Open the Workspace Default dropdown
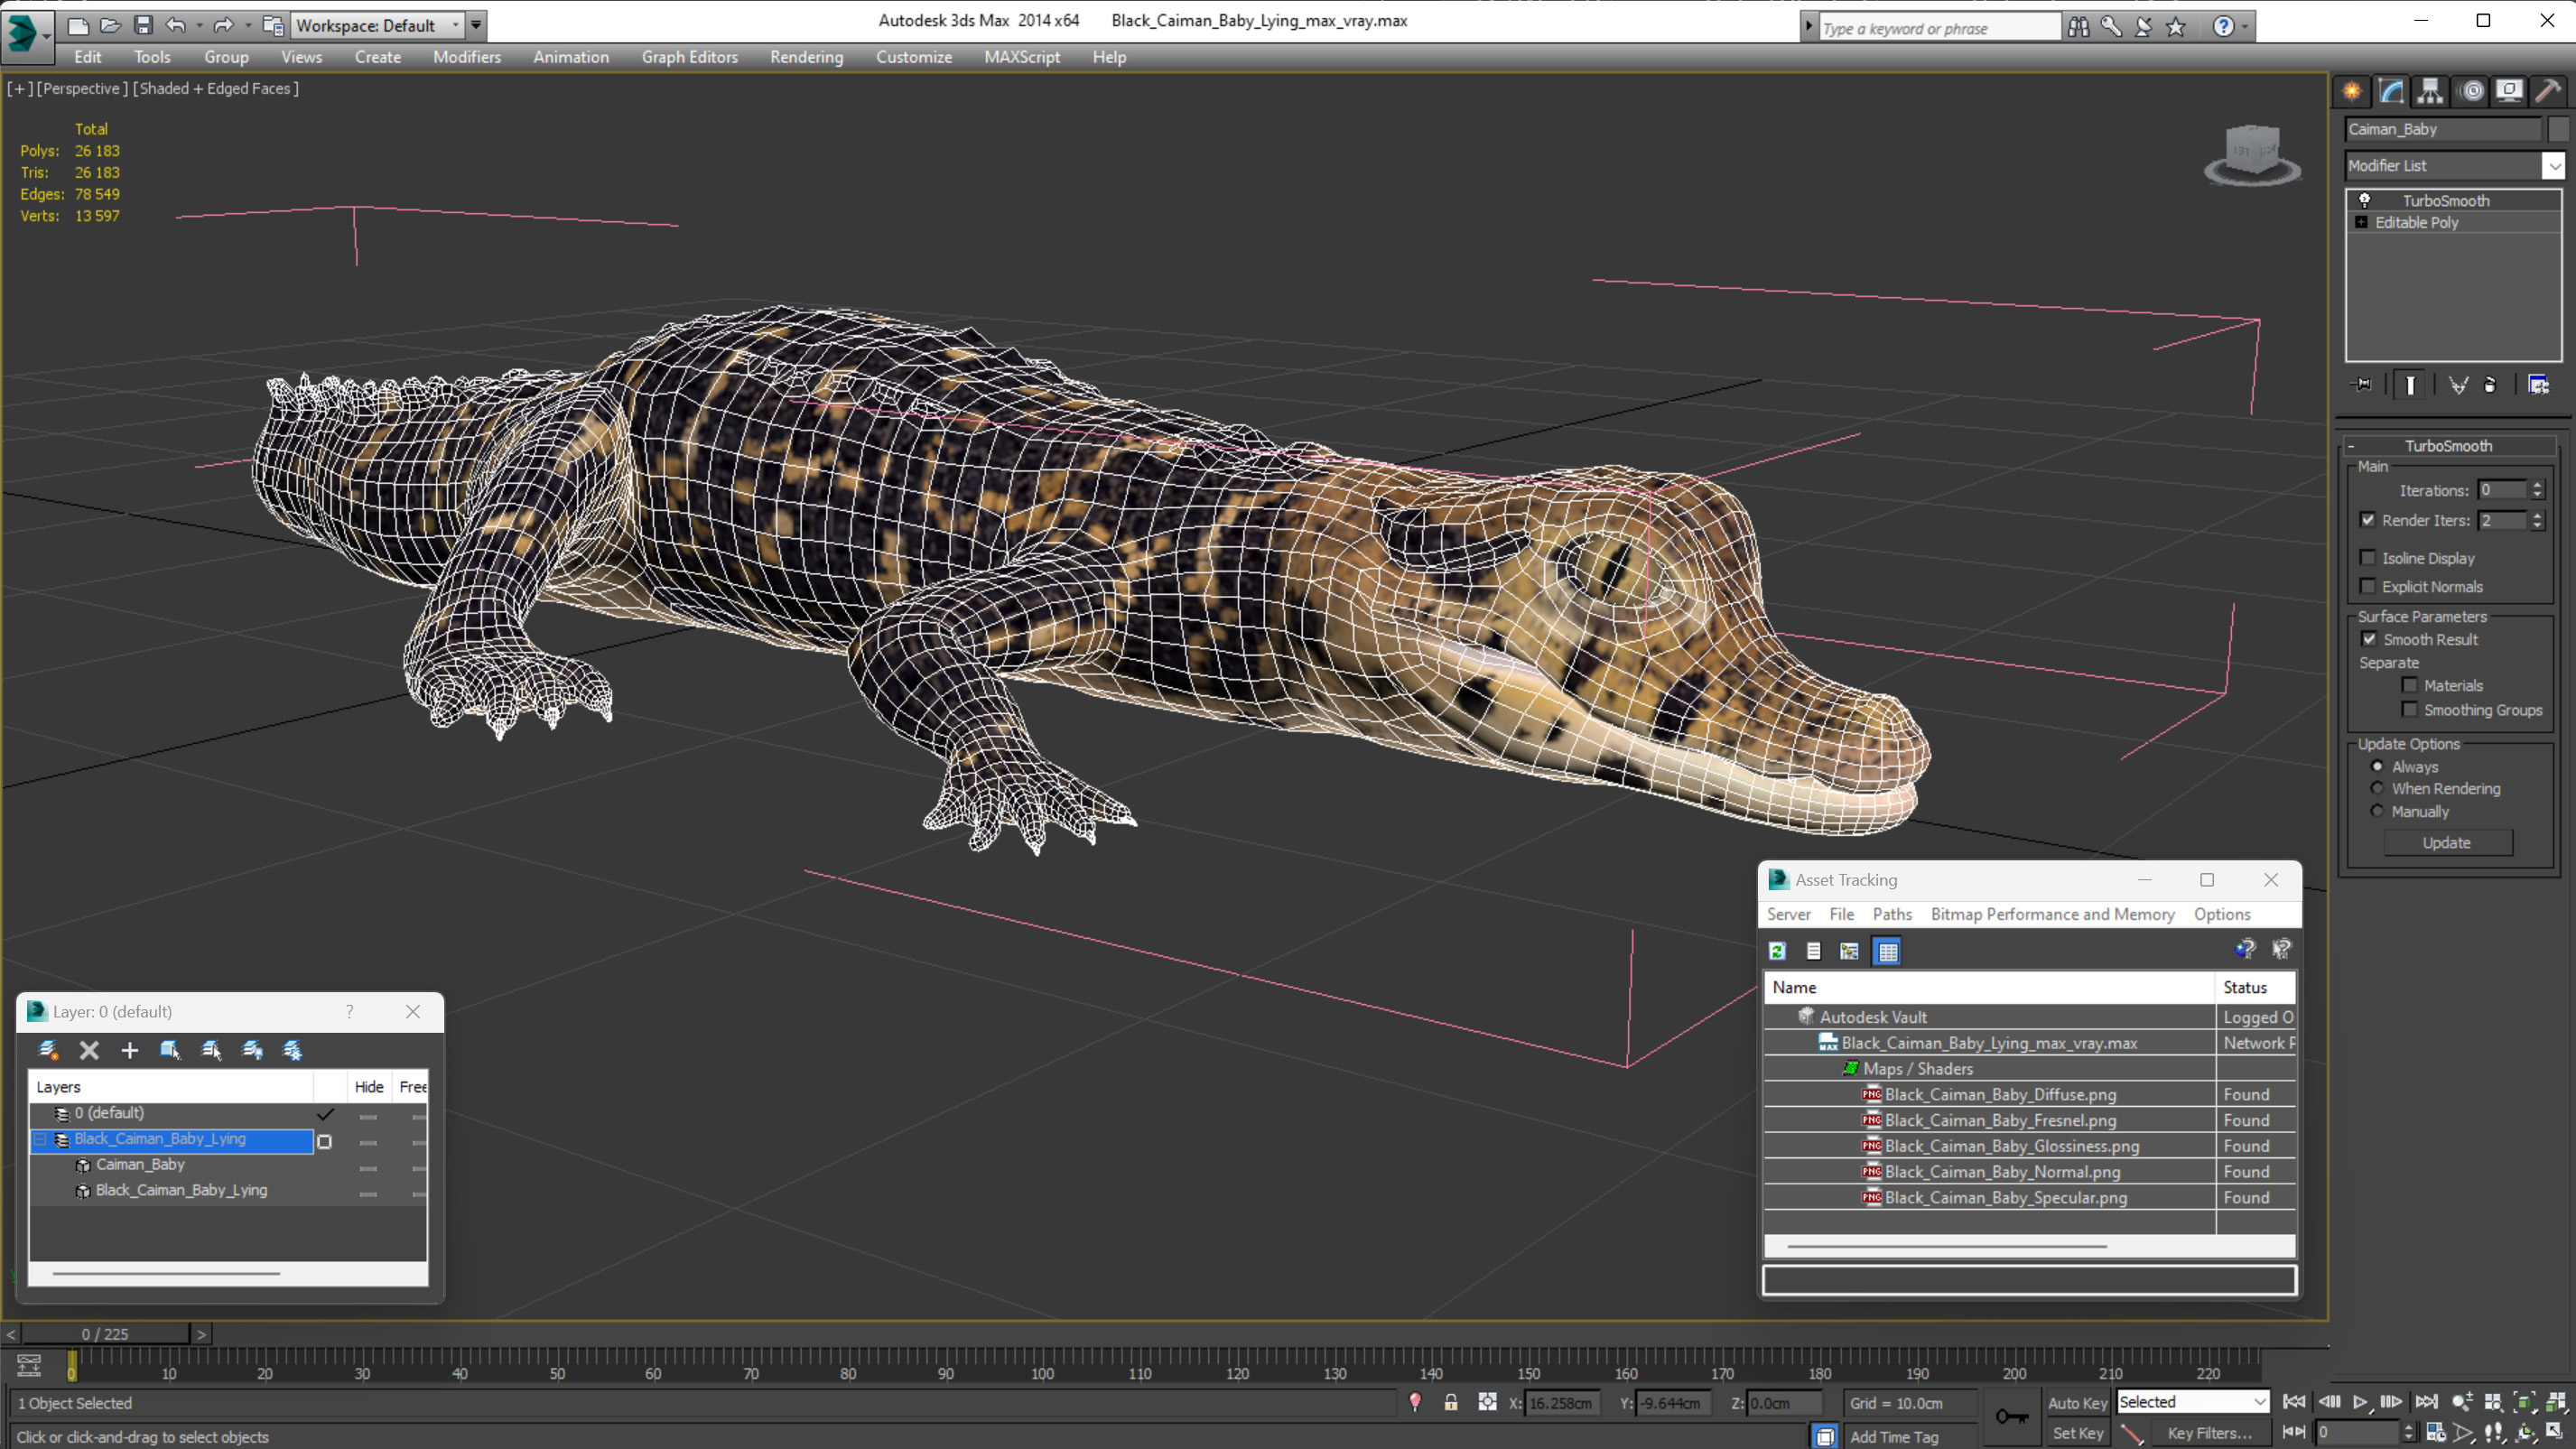This screenshot has width=2576, height=1449. pos(377,25)
